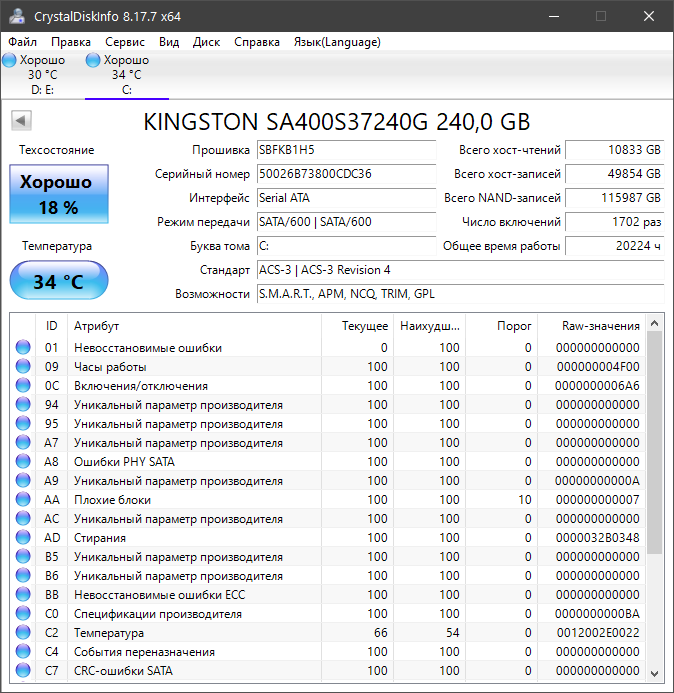Image resolution: width=674 pixels, height=693 pixels.
Task: Click the Хорошо 18 % health status button
Action: tap(57, 194)
